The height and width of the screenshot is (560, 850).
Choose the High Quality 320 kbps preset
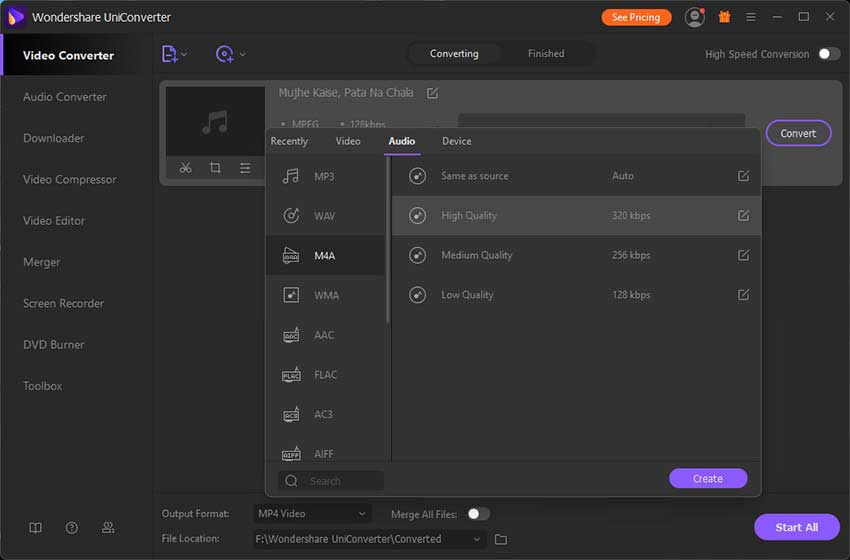(x=576, y=216)
